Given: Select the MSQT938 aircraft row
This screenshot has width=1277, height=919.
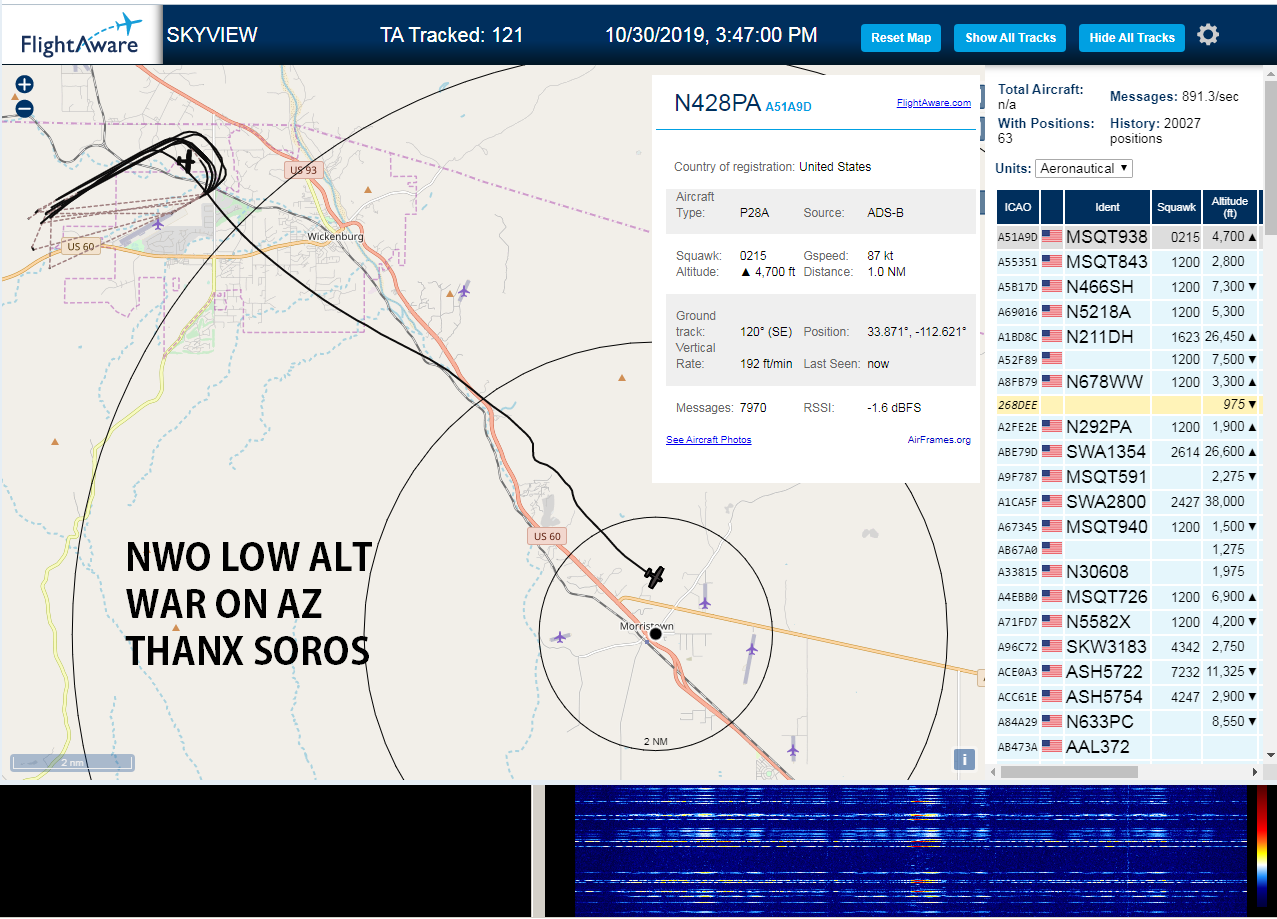Looking at the screenshot, I should 1128,237.
